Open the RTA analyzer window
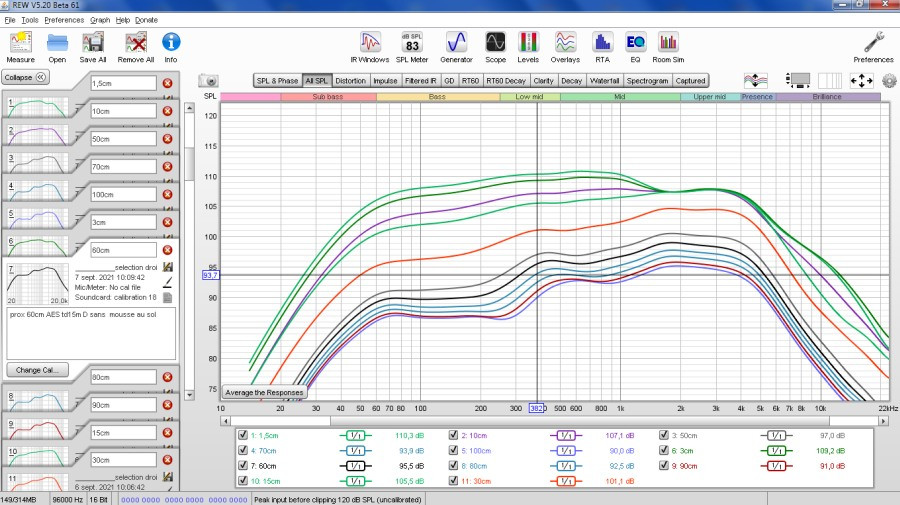This screenshot has width=900, height=505. click(602, 42)
